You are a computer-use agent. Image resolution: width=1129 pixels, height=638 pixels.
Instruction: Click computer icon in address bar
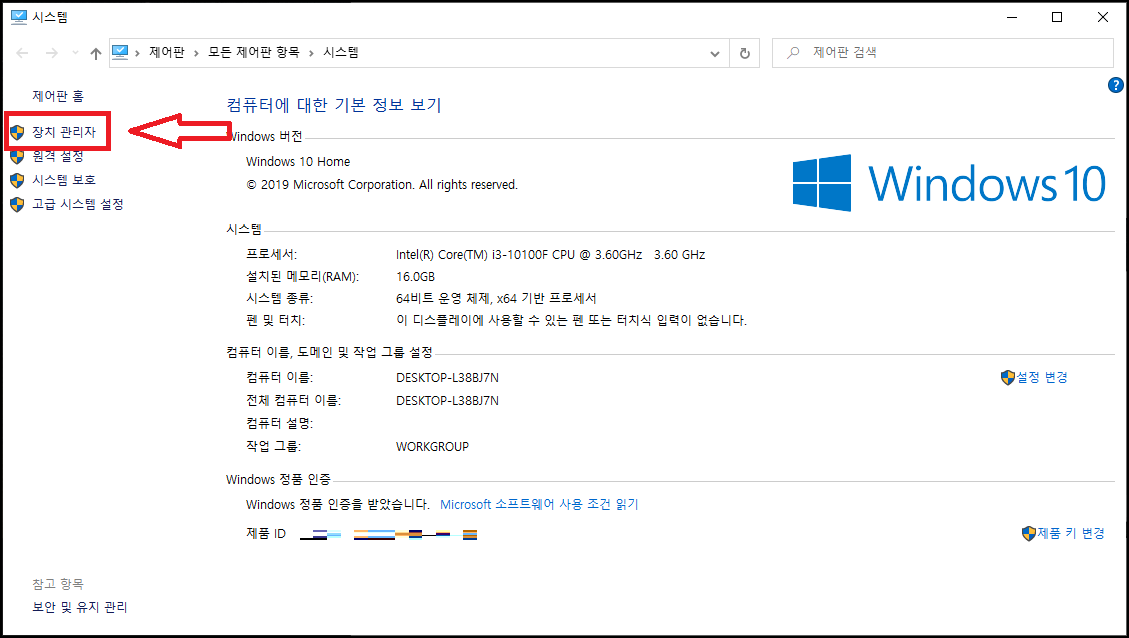(120, 52)
